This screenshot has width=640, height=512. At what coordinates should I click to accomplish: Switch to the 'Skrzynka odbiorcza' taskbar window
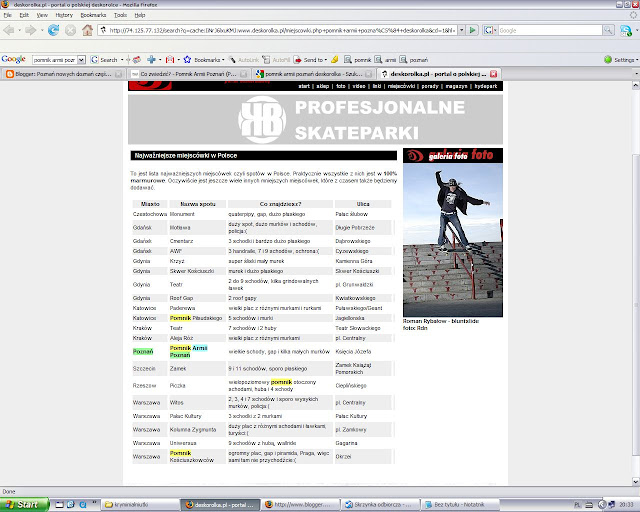pyautogui.click(x=381, y=505)
